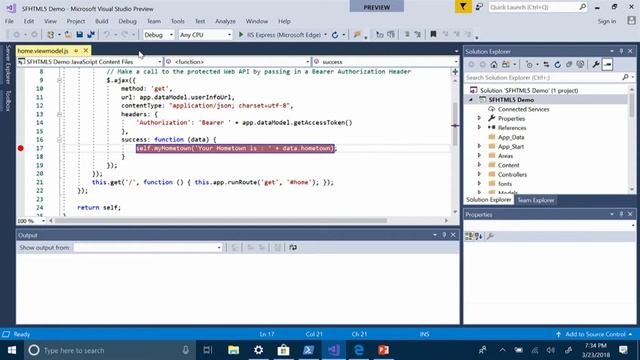Open the File menu
This screenshot has height=360, width=640.
pyautogui.click(x=9, y=21)
